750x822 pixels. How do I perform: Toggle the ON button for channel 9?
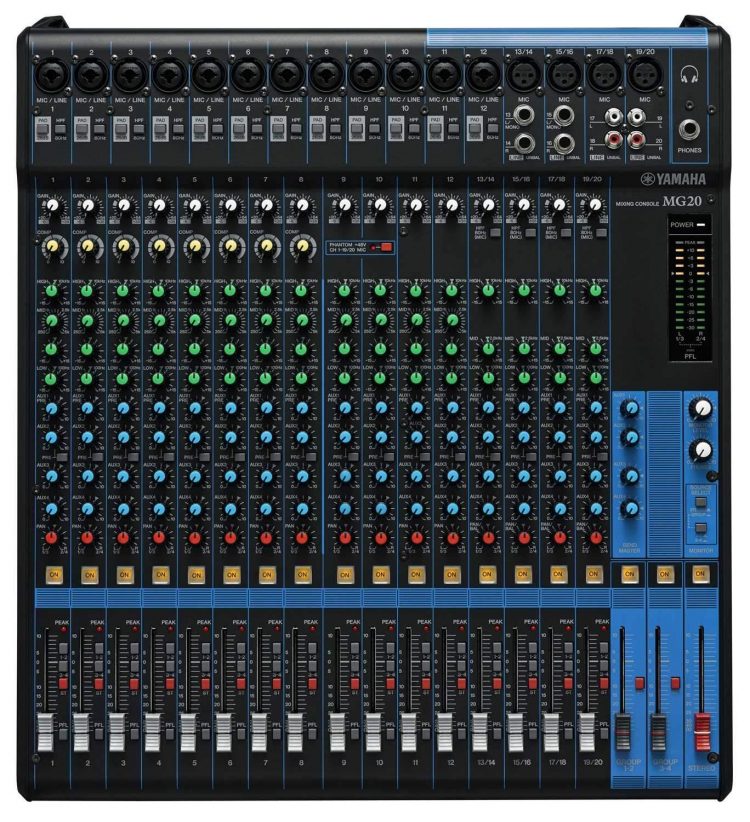tap(344, 575)
